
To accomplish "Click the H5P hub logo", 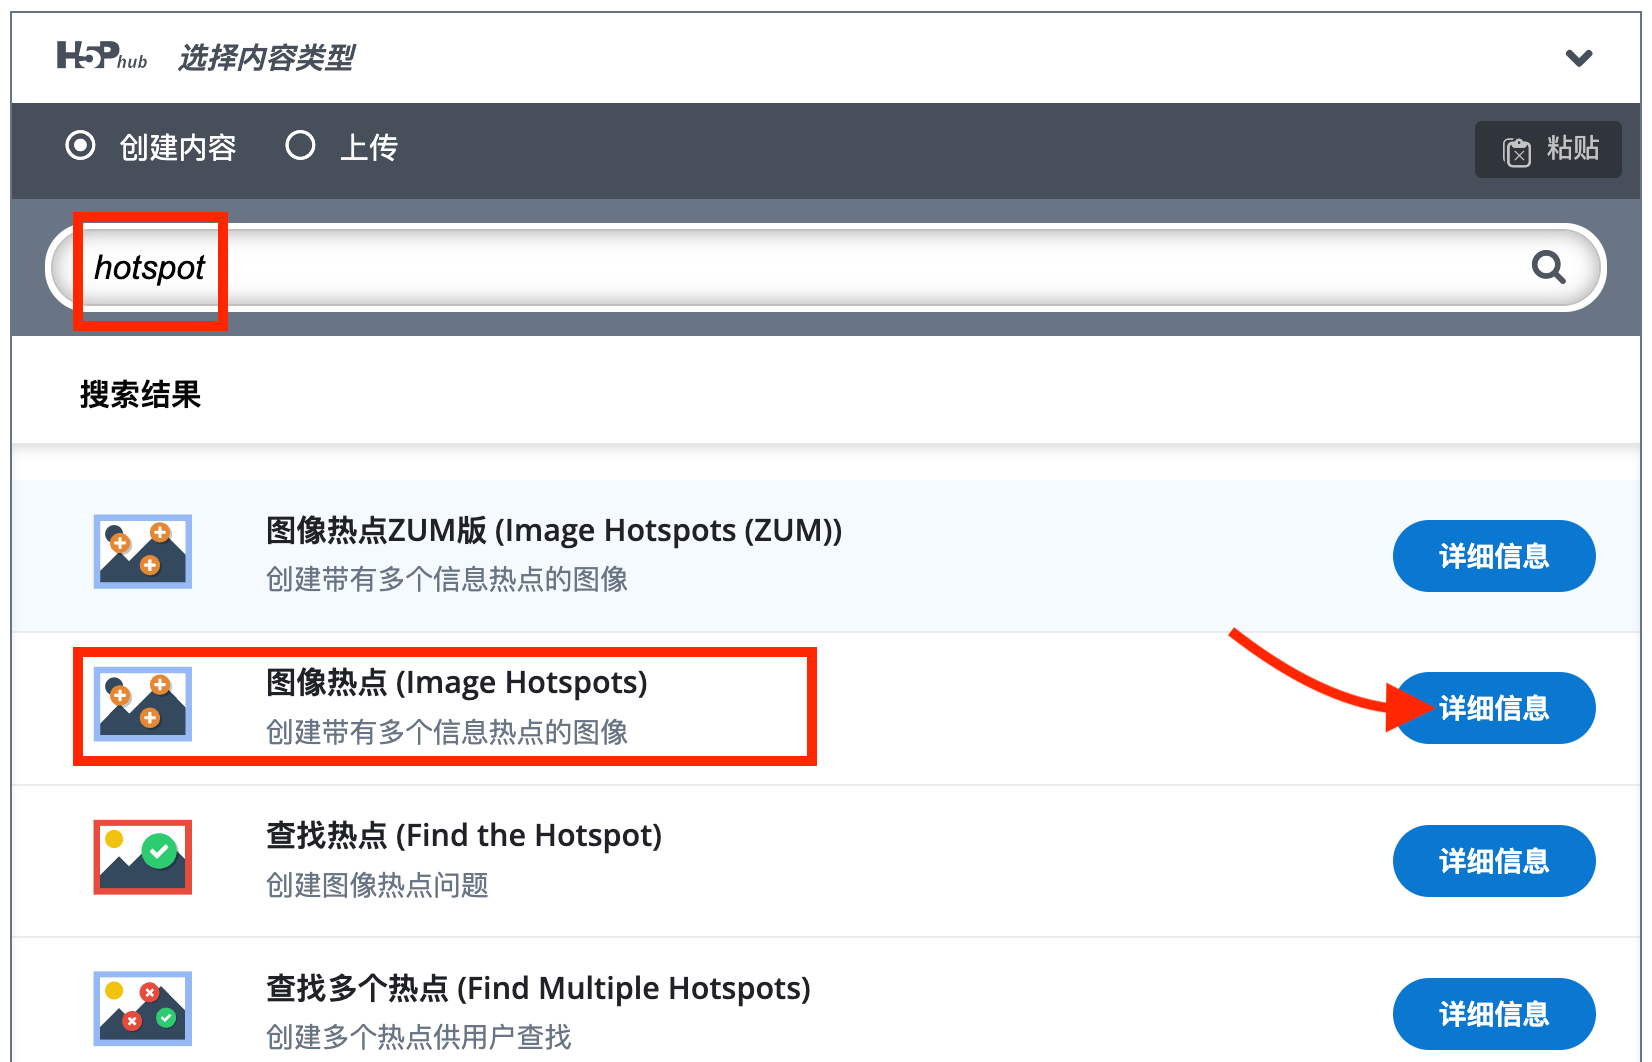I will click(x=101, y=57).
